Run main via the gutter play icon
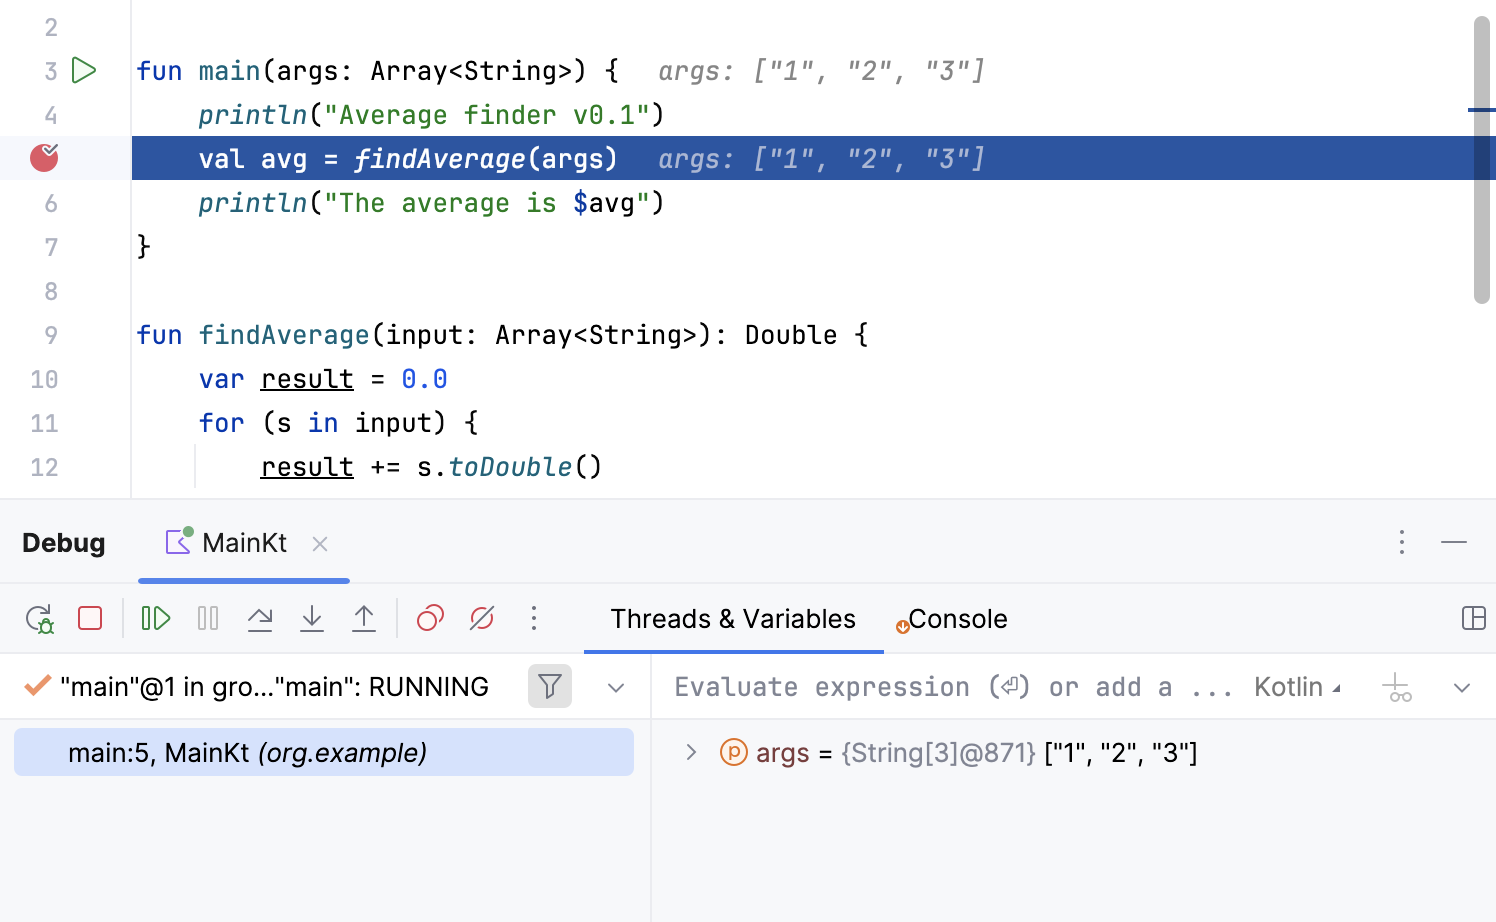The width and height of the screenshot is (1496, 922). pyautogui.click(x=84, y=70)
